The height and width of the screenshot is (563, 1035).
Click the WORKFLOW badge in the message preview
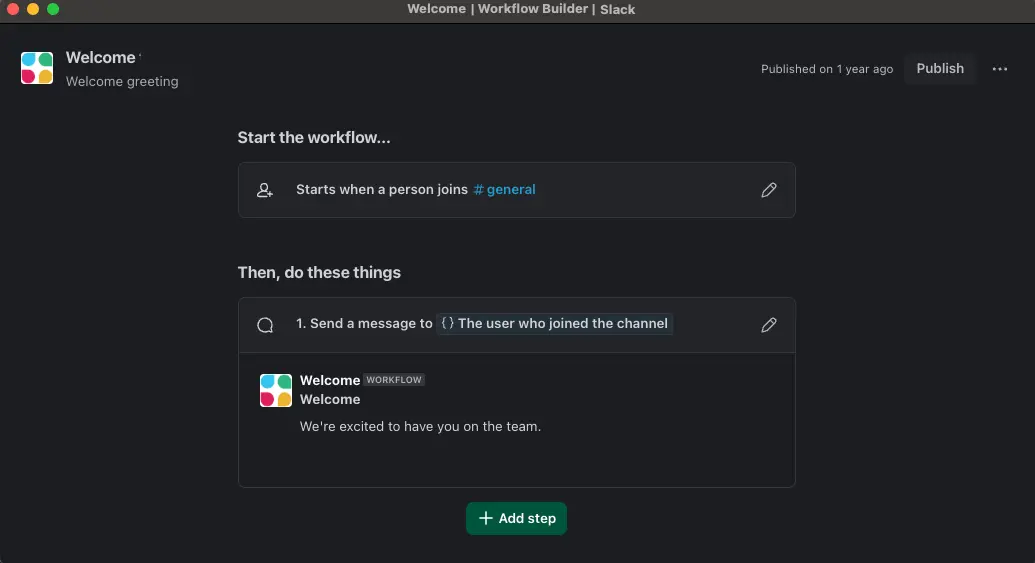pos(394,380)
